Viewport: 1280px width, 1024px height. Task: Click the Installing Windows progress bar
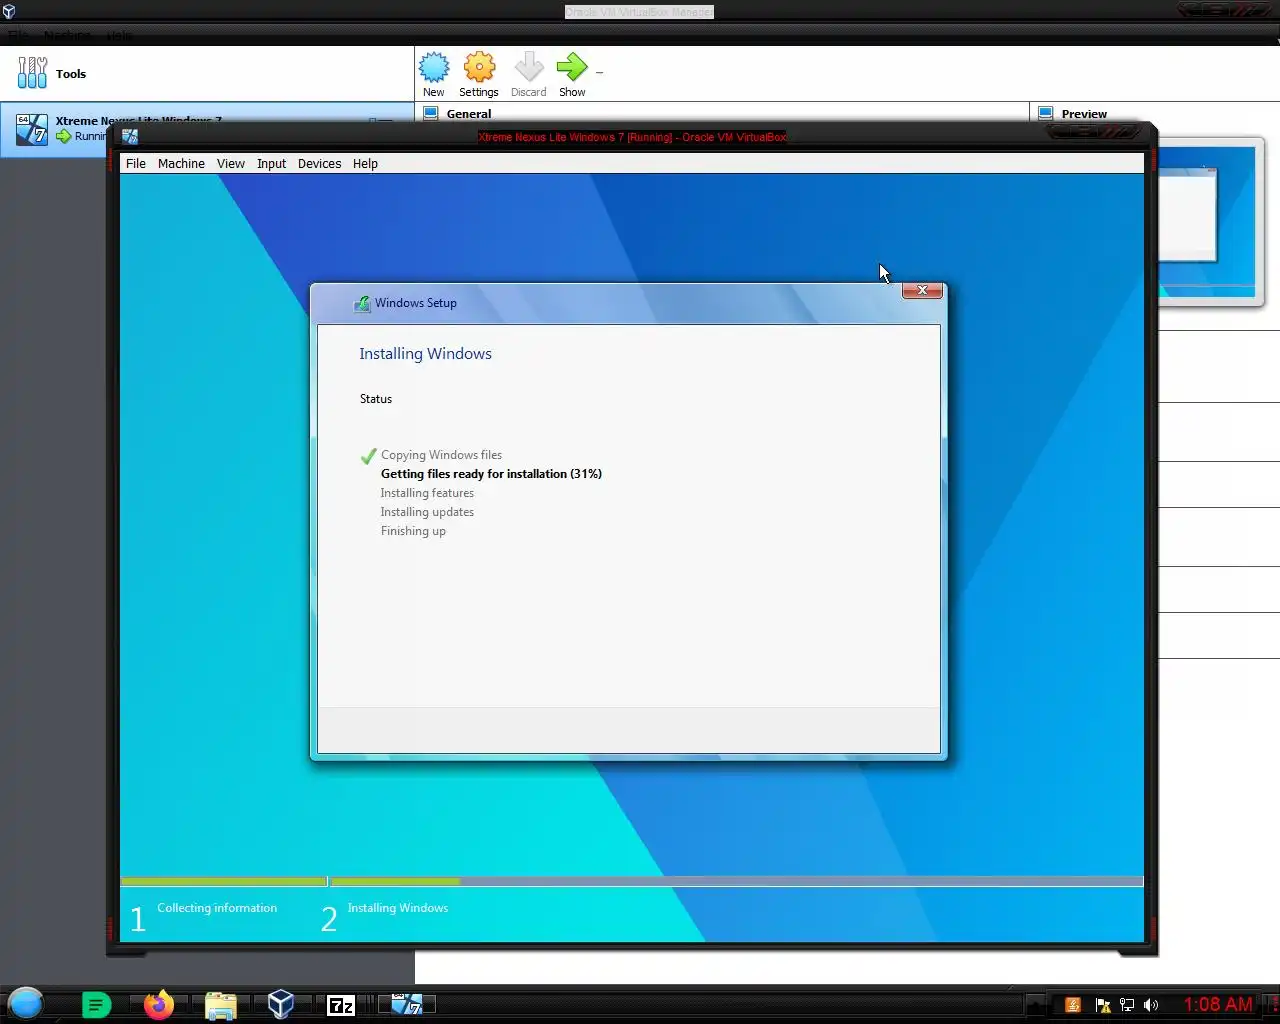737,882
